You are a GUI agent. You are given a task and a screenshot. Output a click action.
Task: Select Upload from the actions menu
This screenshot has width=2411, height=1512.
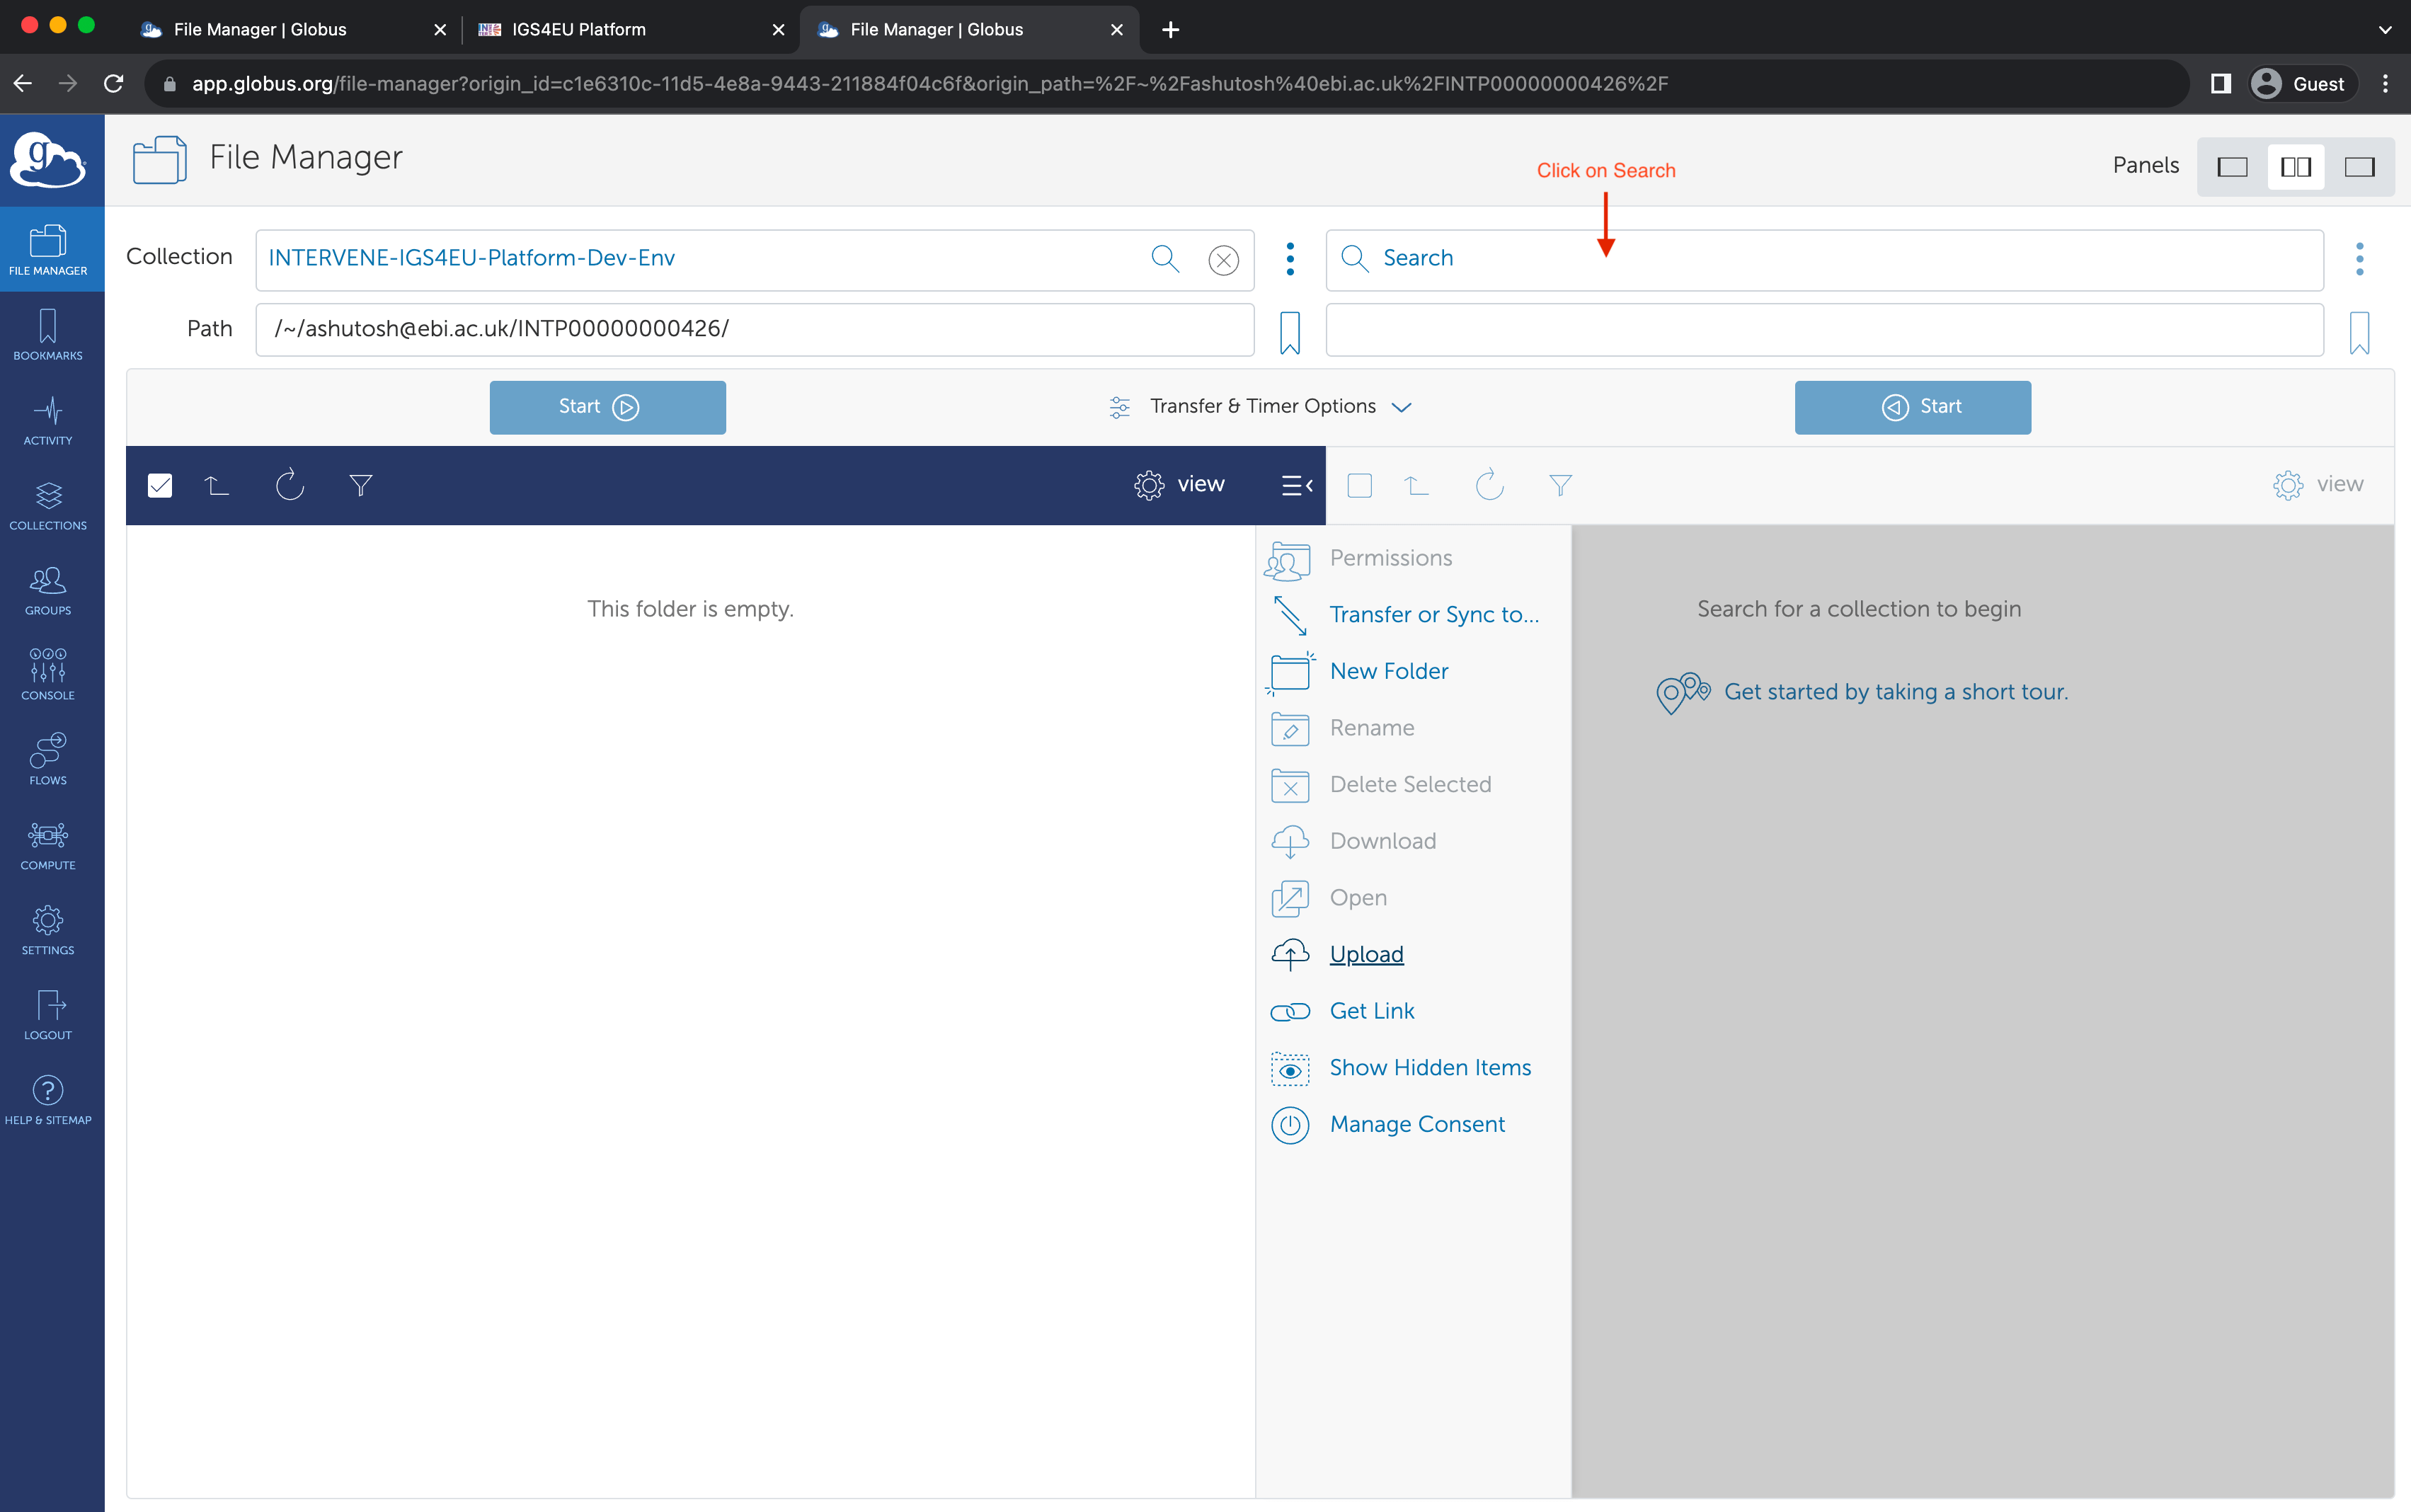pos(1366,954)
